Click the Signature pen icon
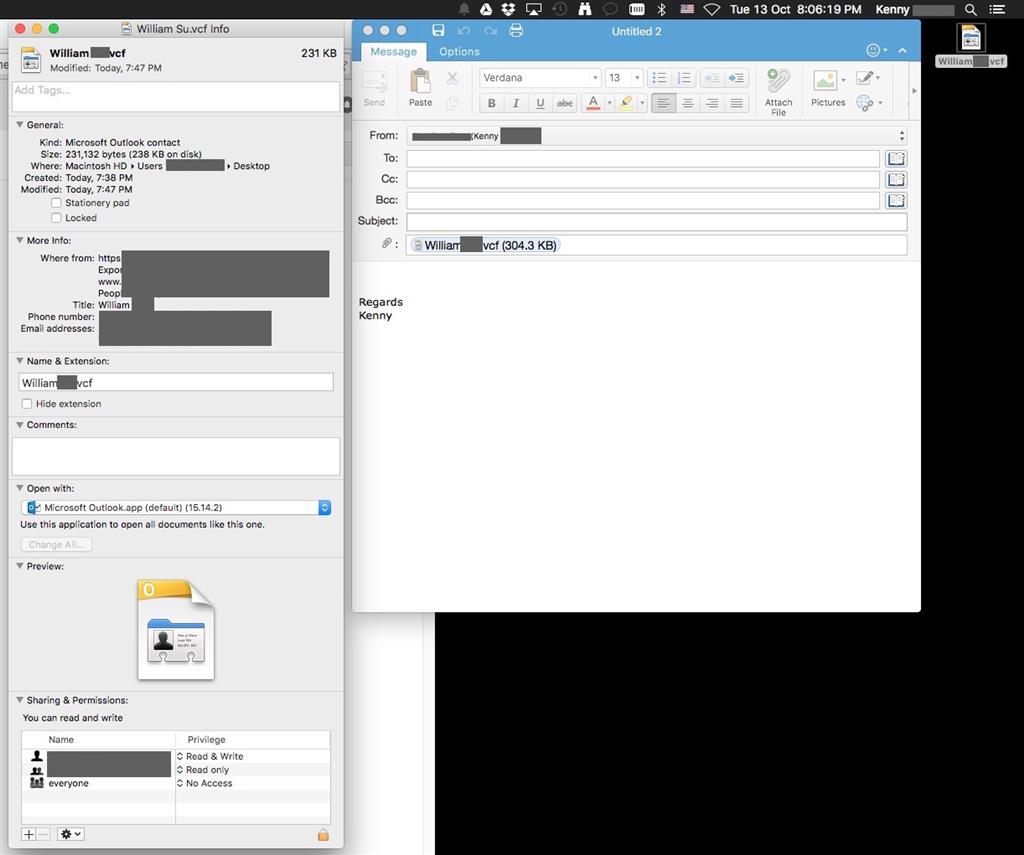The image size is (1024, 855). (x=865, y=78)
